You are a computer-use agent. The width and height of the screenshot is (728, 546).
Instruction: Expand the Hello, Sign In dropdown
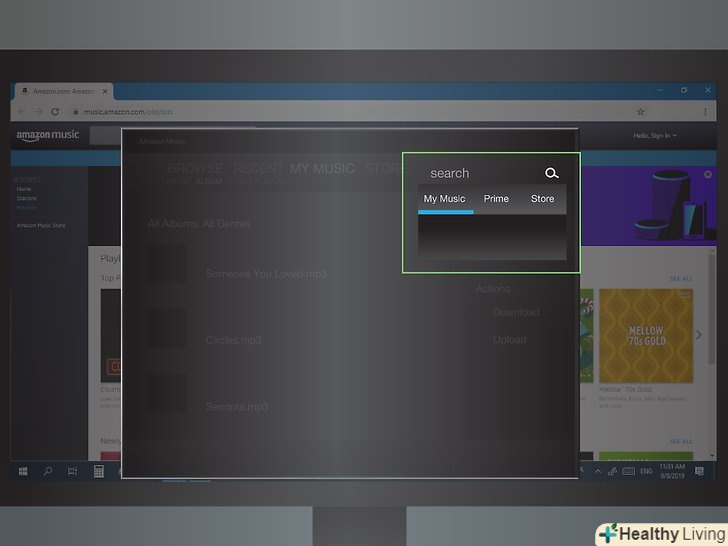click(655, 136)
